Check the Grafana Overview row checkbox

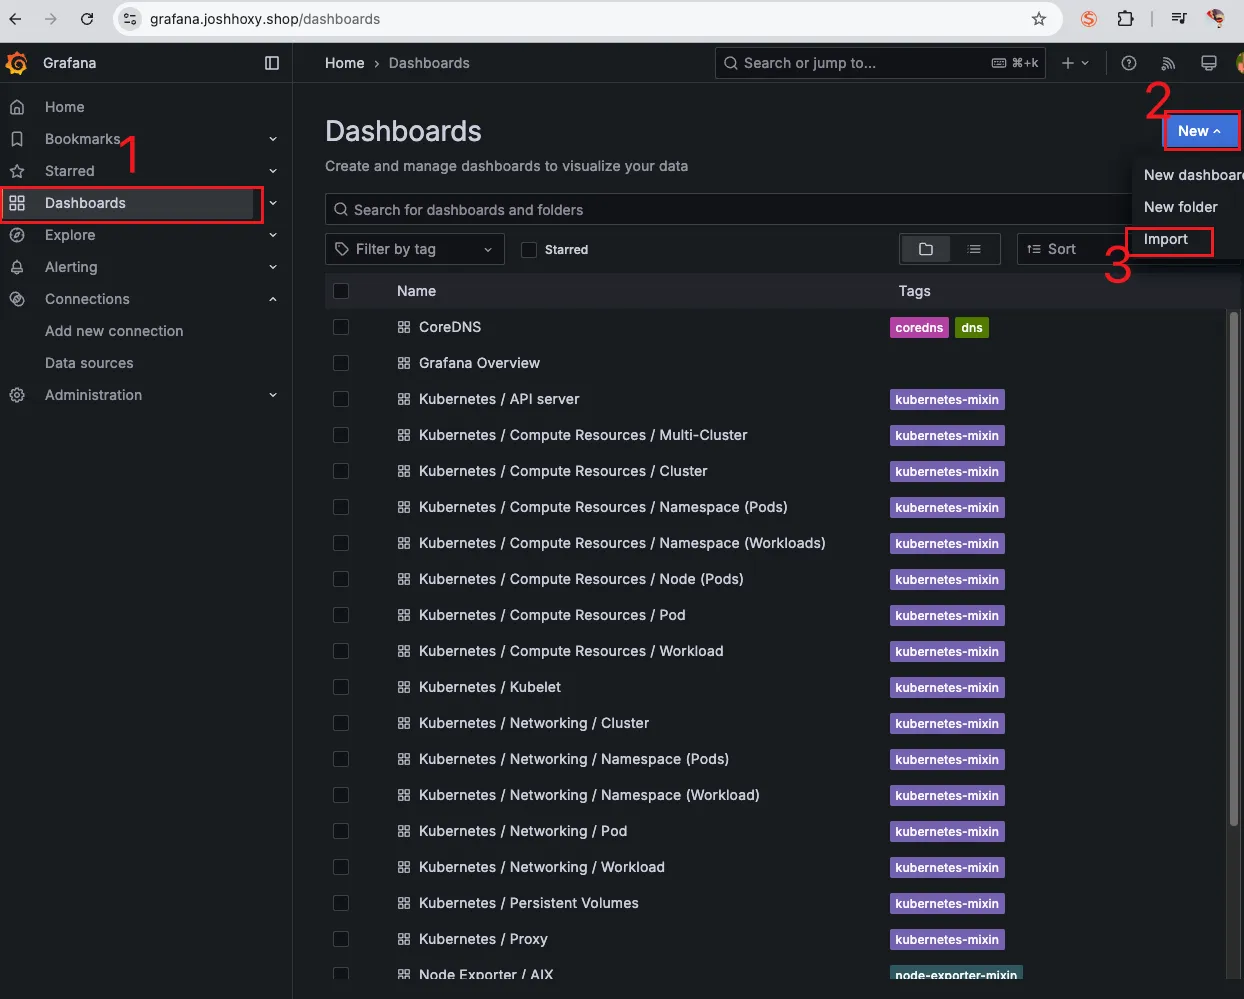click(341, 363)
